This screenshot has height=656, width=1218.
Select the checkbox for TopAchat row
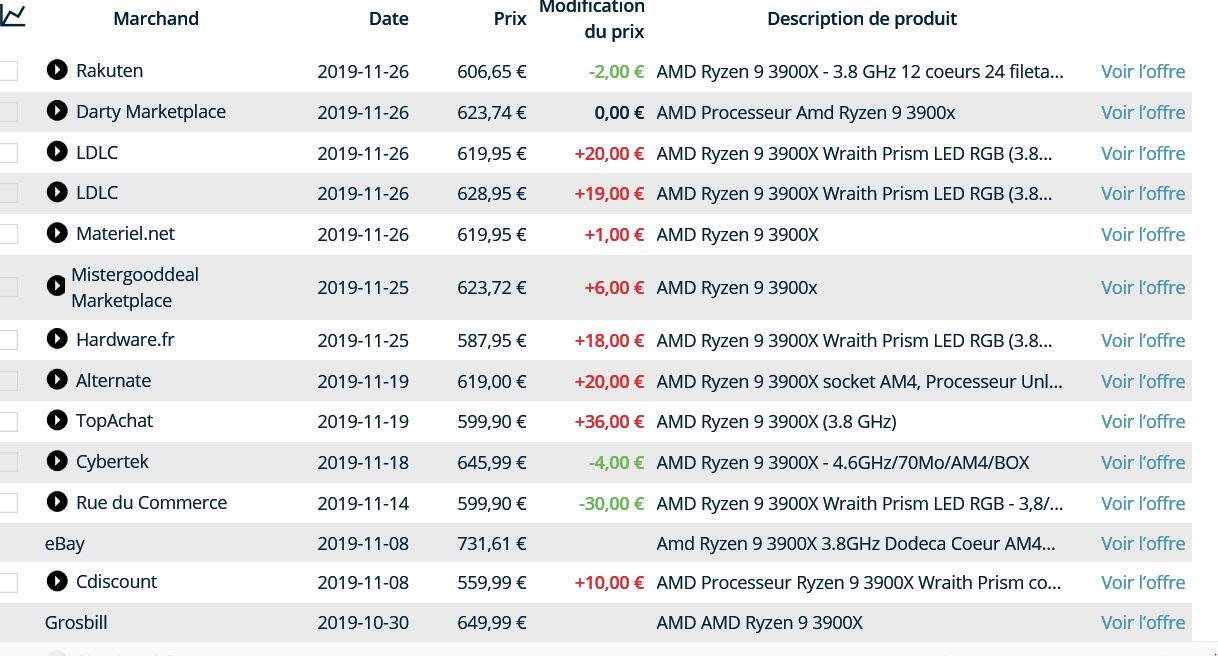(9, 421)
